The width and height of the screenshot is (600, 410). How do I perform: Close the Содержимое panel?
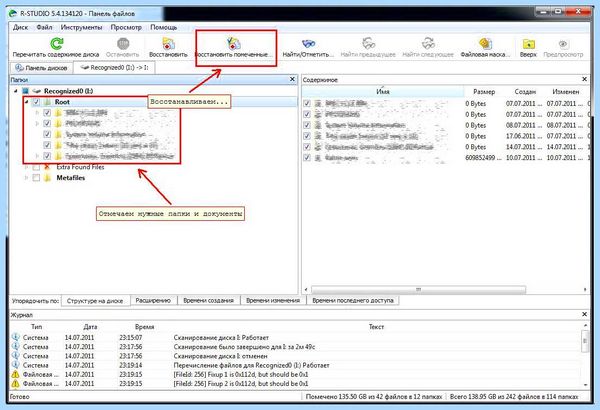click(x=584, y=79)
